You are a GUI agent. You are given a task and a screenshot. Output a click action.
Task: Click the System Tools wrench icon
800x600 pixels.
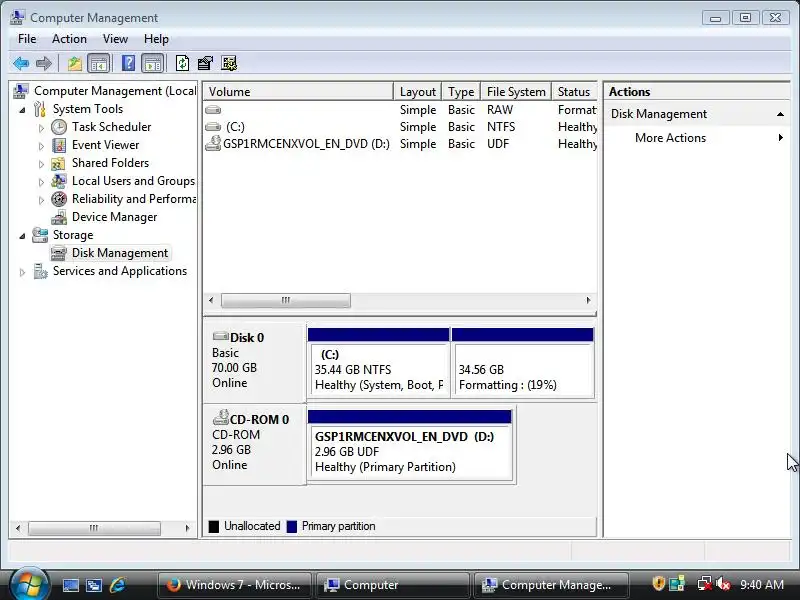[40, 109]
